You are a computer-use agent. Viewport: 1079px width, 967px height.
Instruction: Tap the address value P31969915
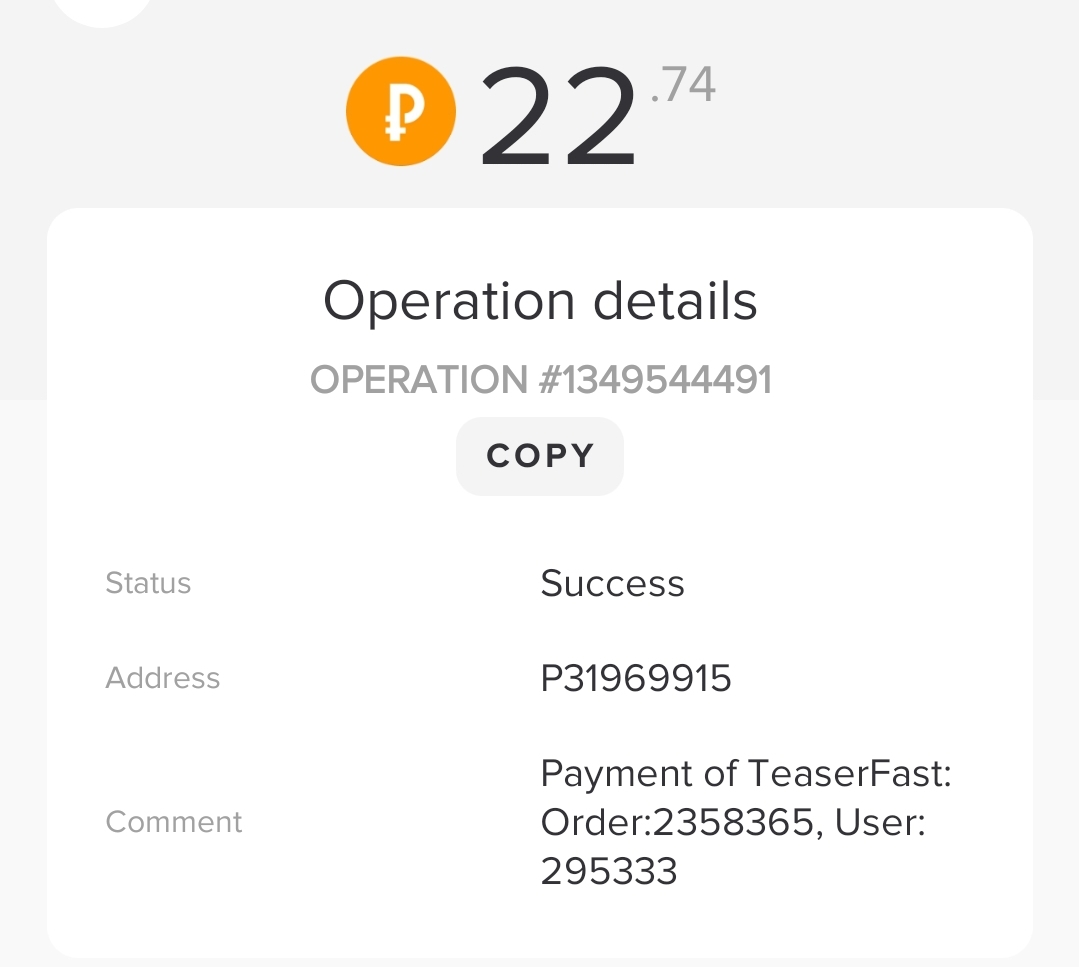click(x=636, y=679)
